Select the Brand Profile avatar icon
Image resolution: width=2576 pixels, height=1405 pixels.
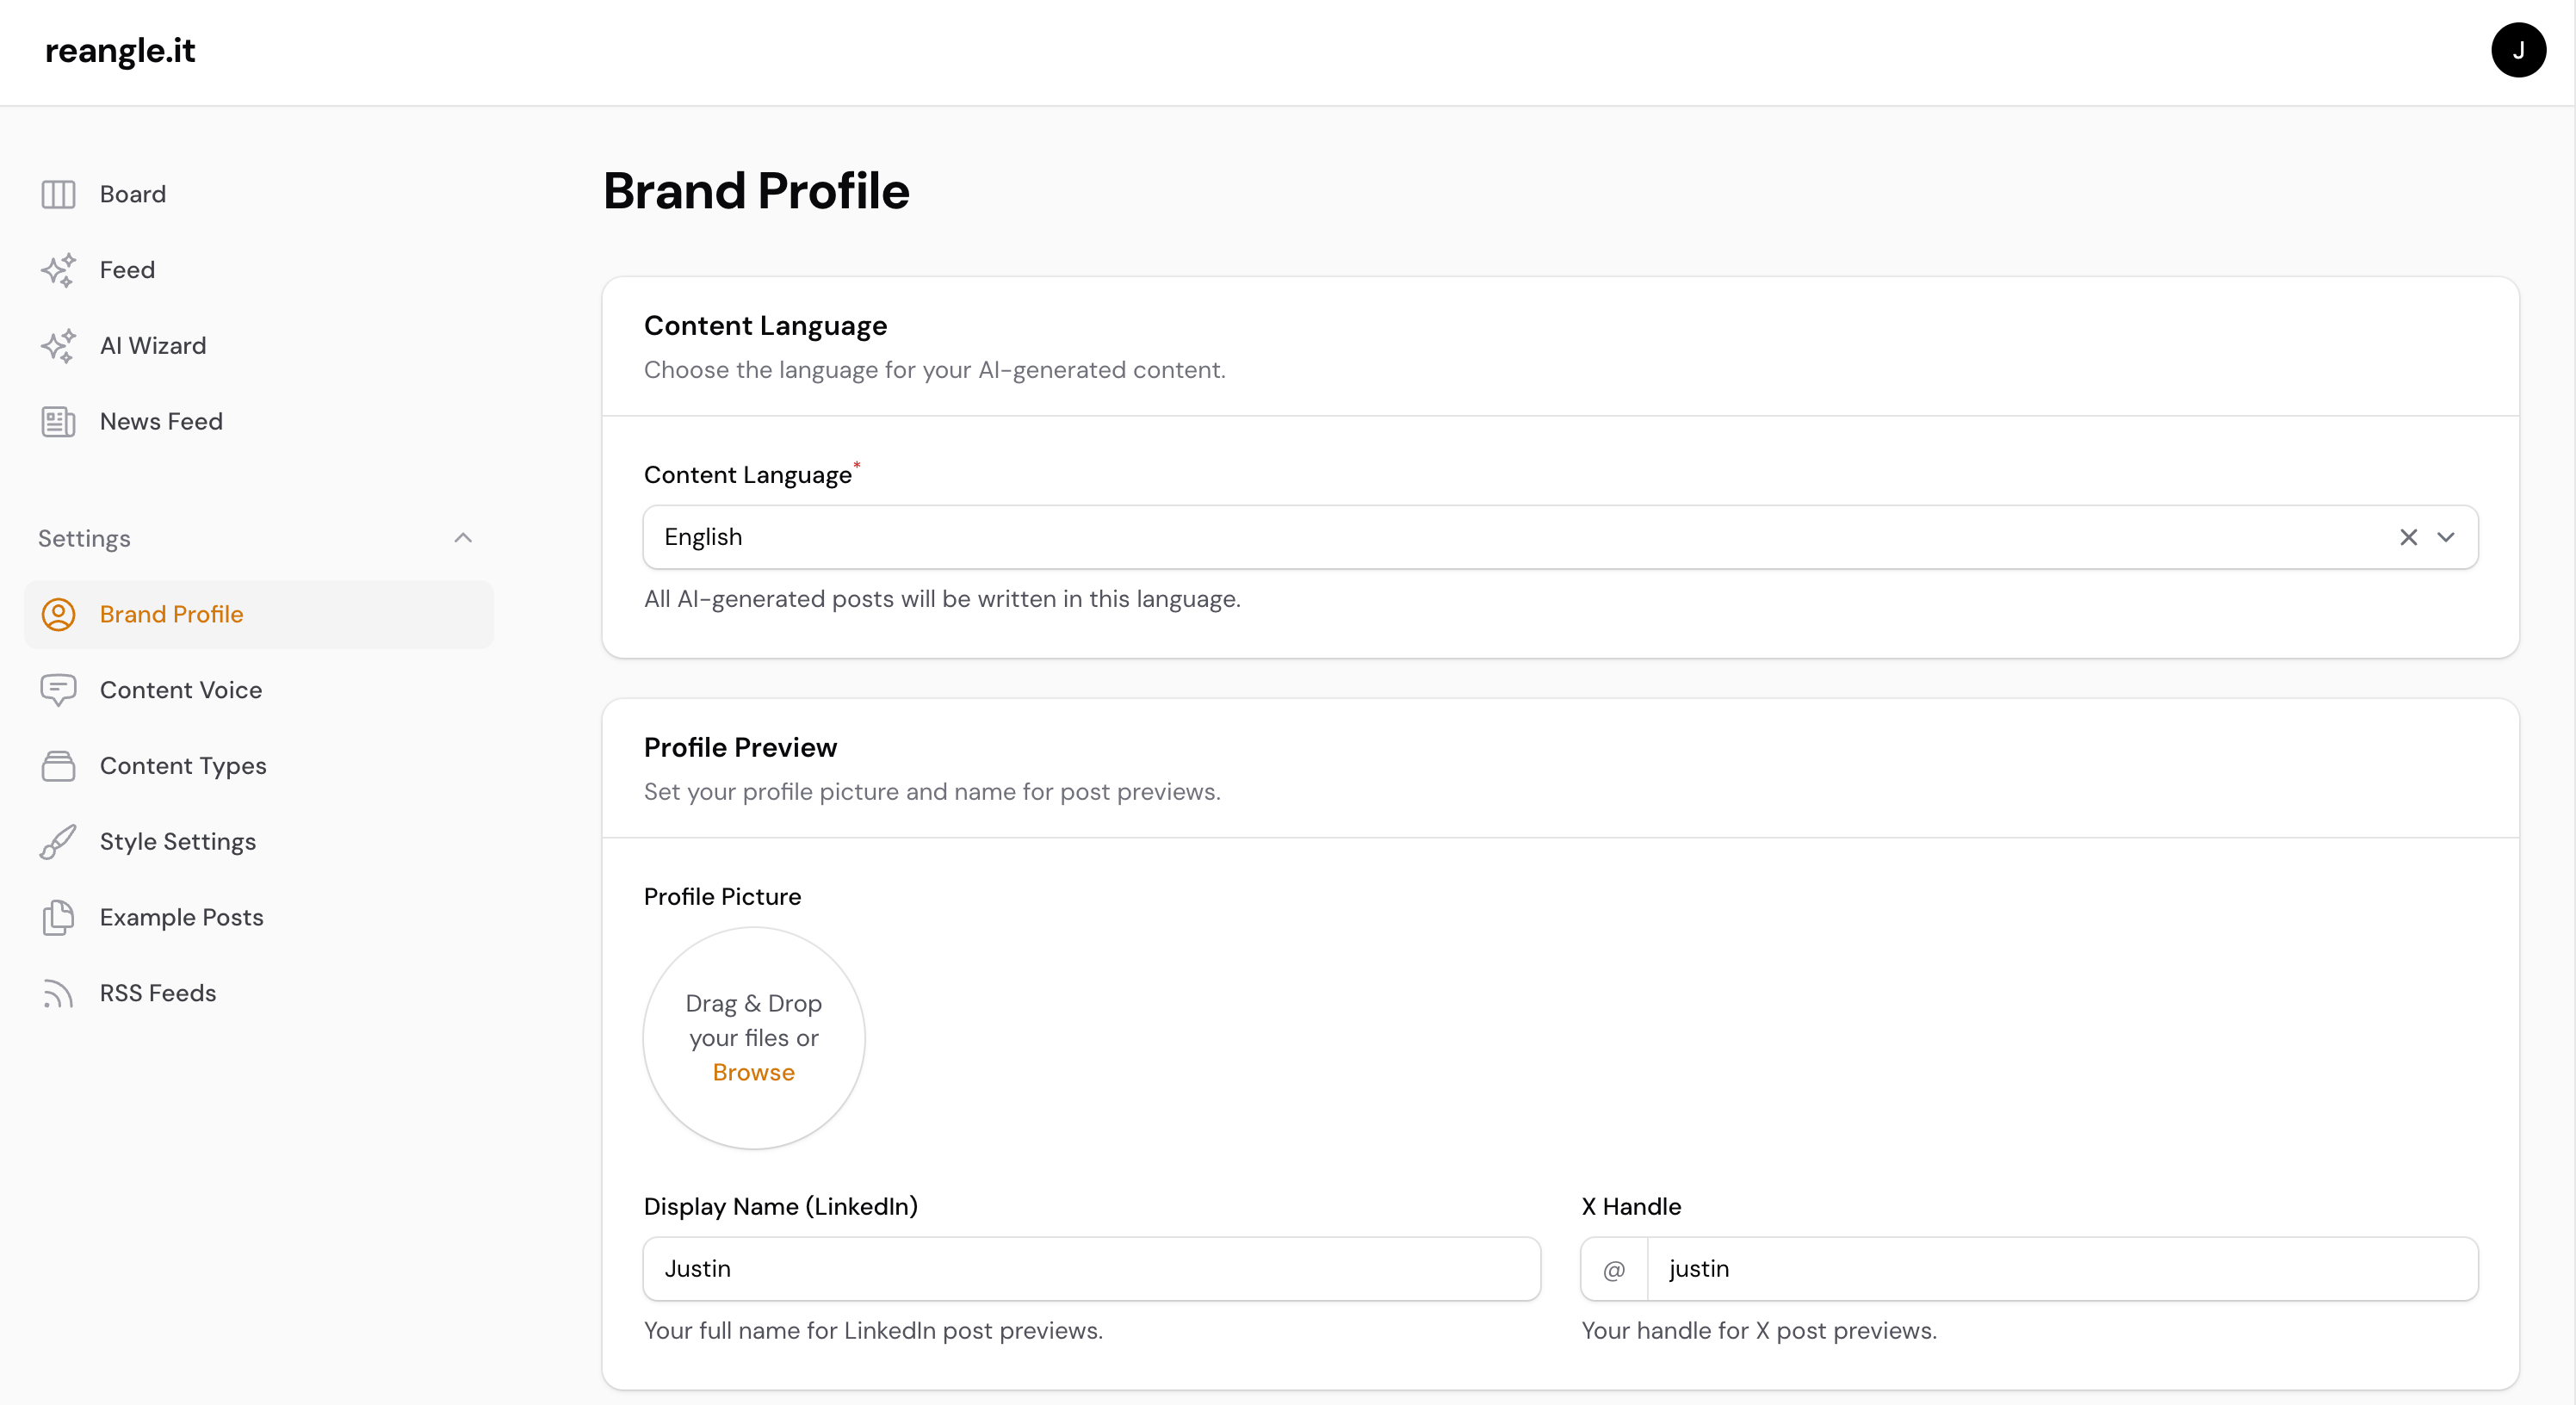pos(57,614)
